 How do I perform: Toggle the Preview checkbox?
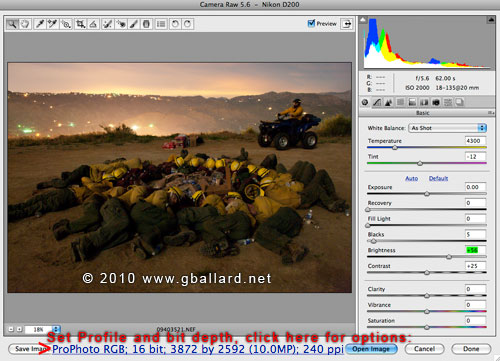(311, 23)
